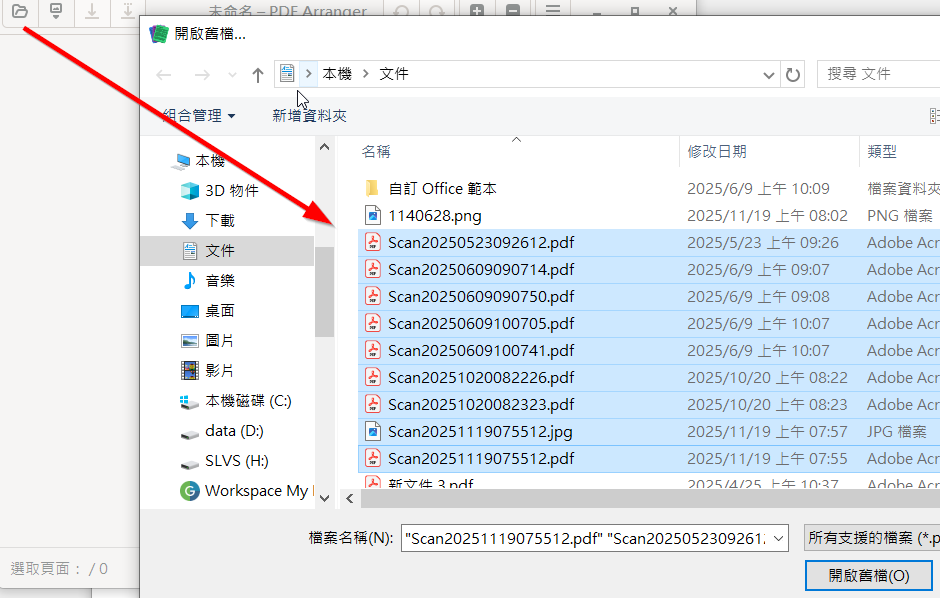Open the 自訂 Office 範本 folder

pos(442,188)
